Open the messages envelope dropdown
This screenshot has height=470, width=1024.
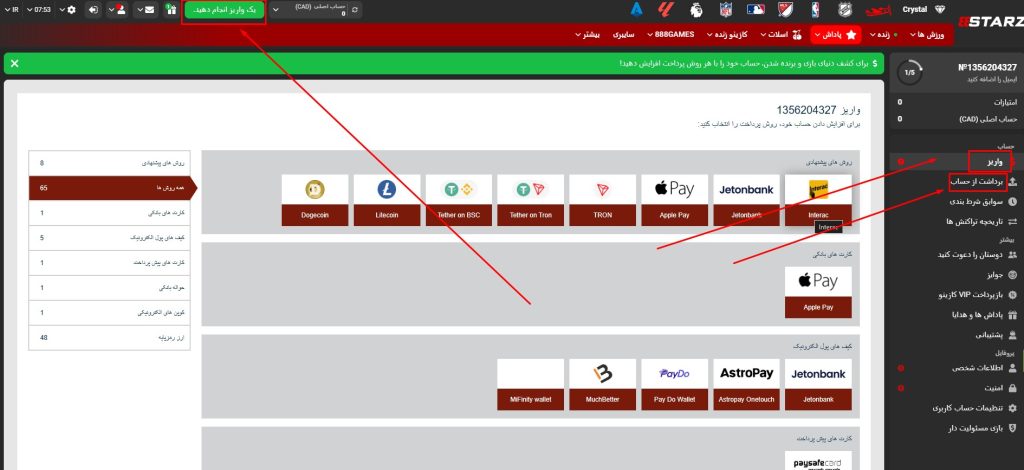pos(146,10)
